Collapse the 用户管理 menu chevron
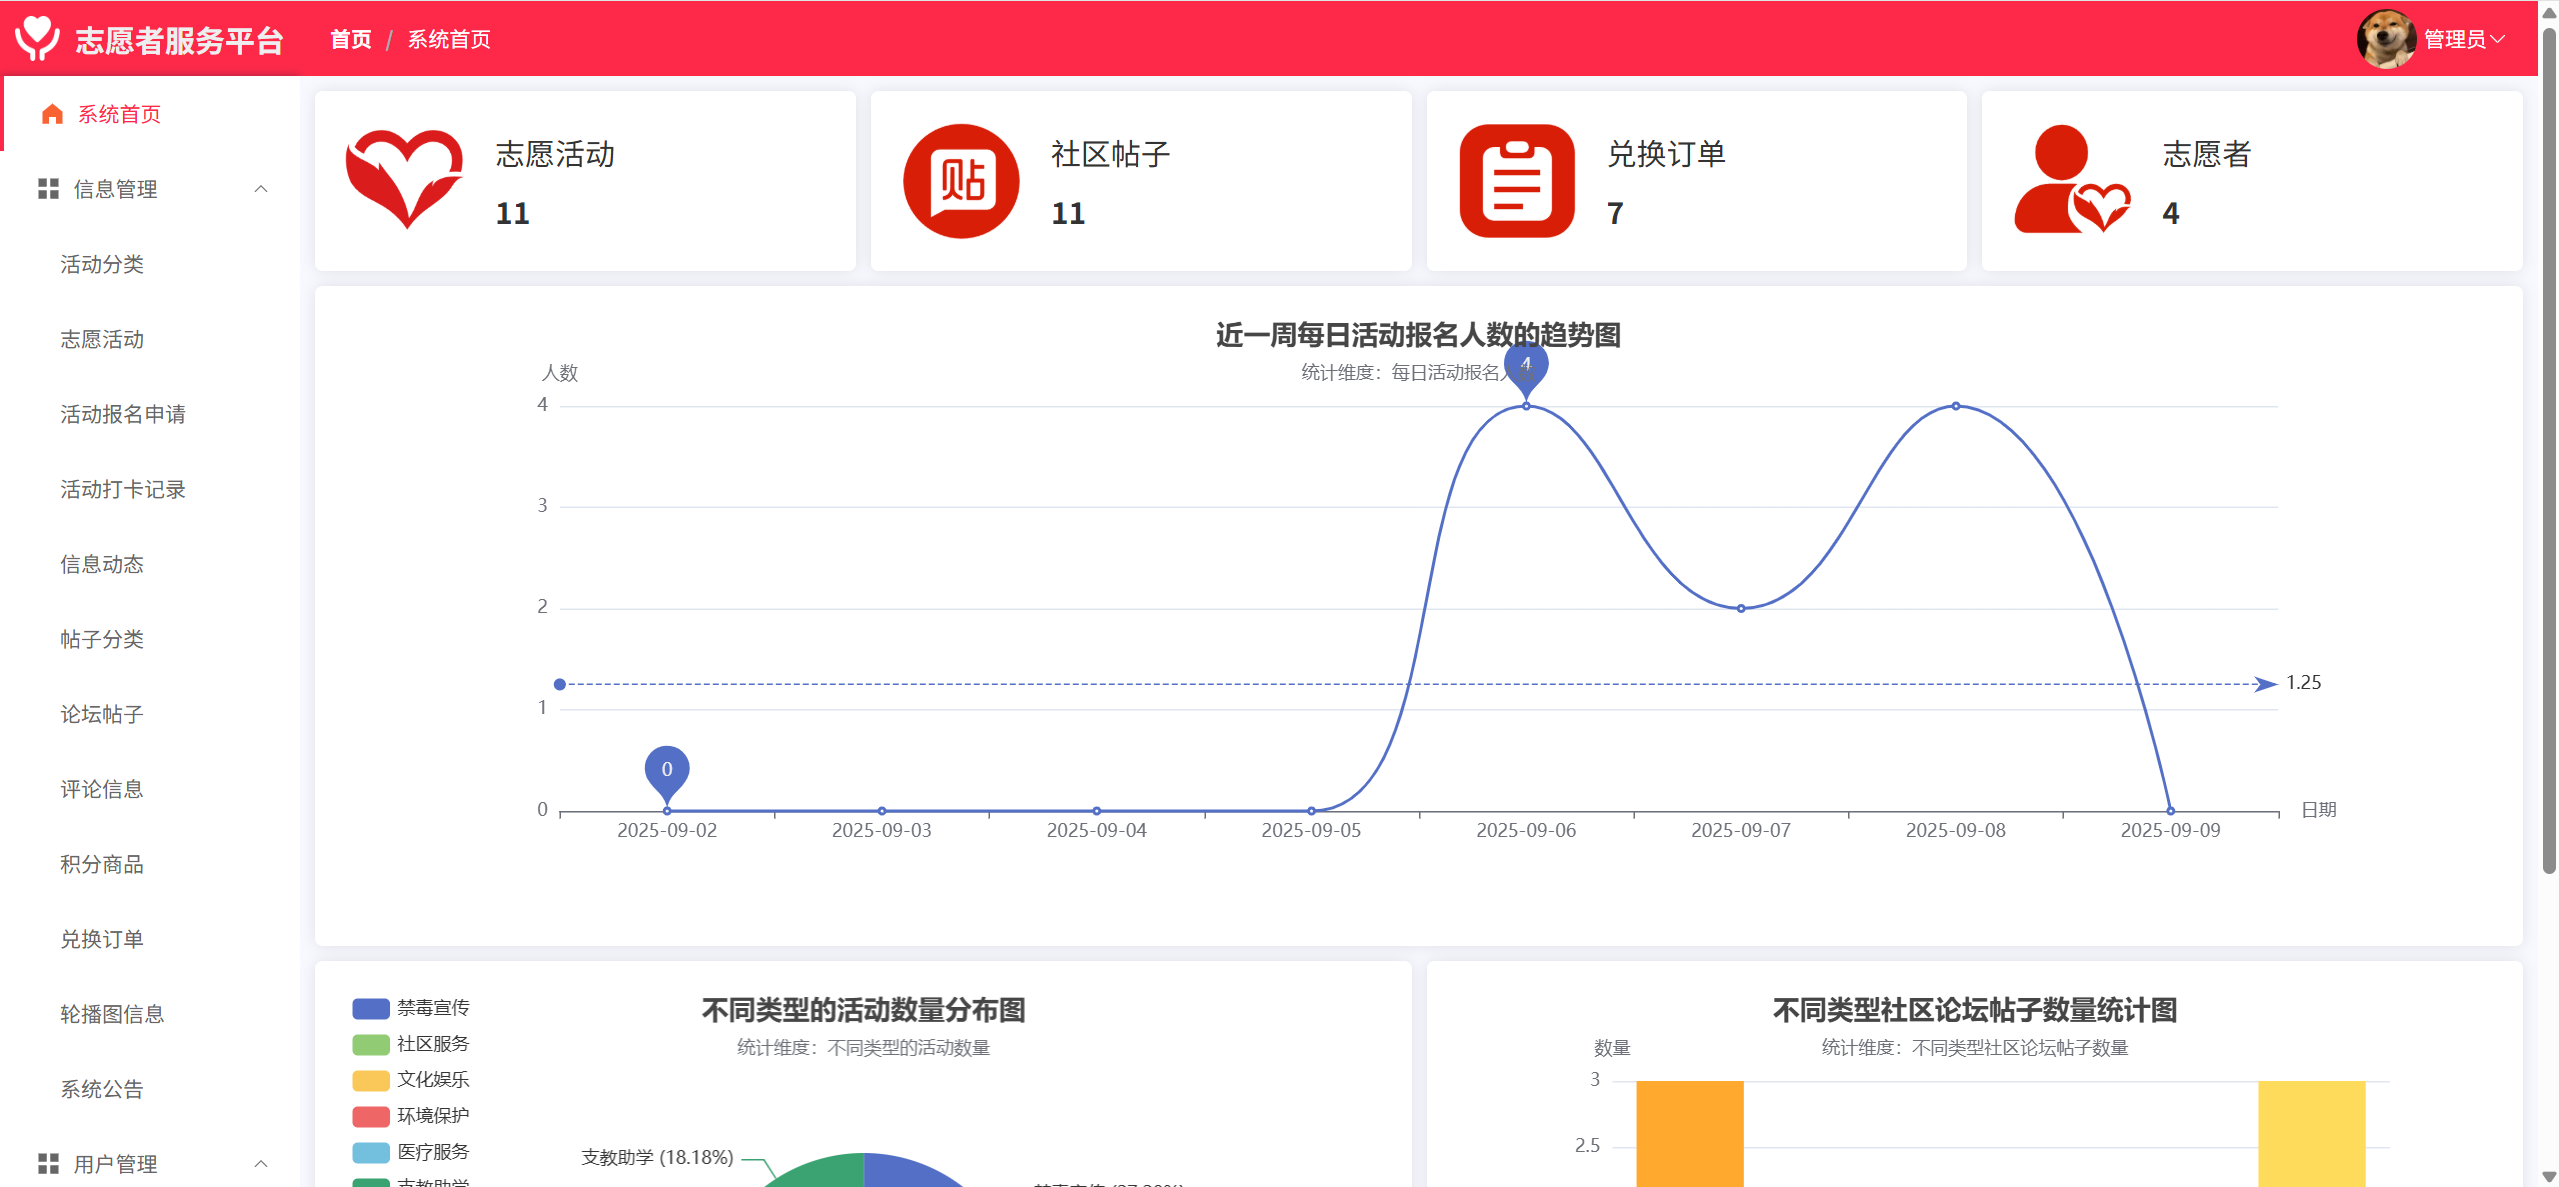The width and height of the screenshot is (2559, 1187). pyautogui.click(x=261, y=1164)
